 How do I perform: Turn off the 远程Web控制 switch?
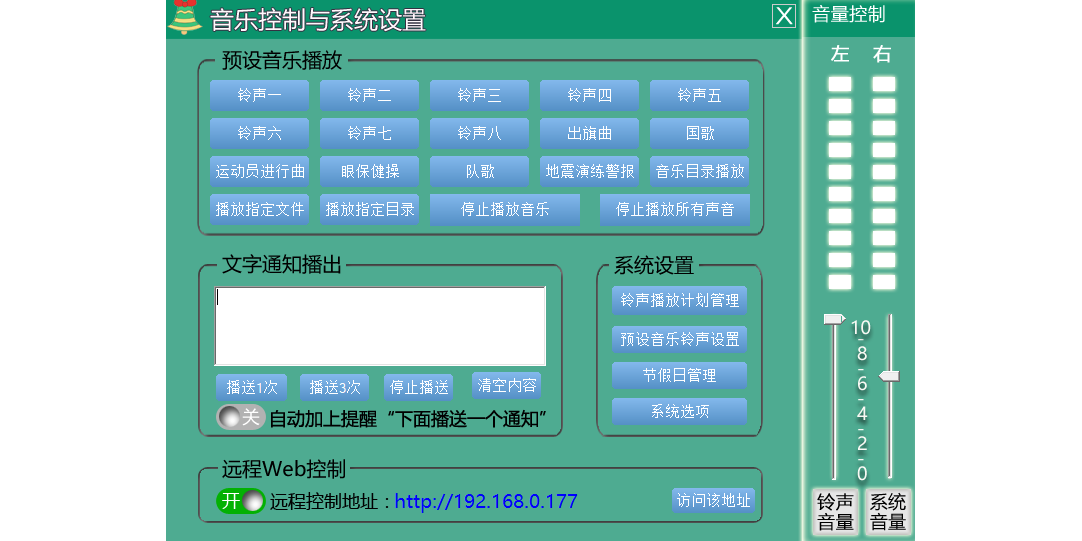click(x=240, y=501)
